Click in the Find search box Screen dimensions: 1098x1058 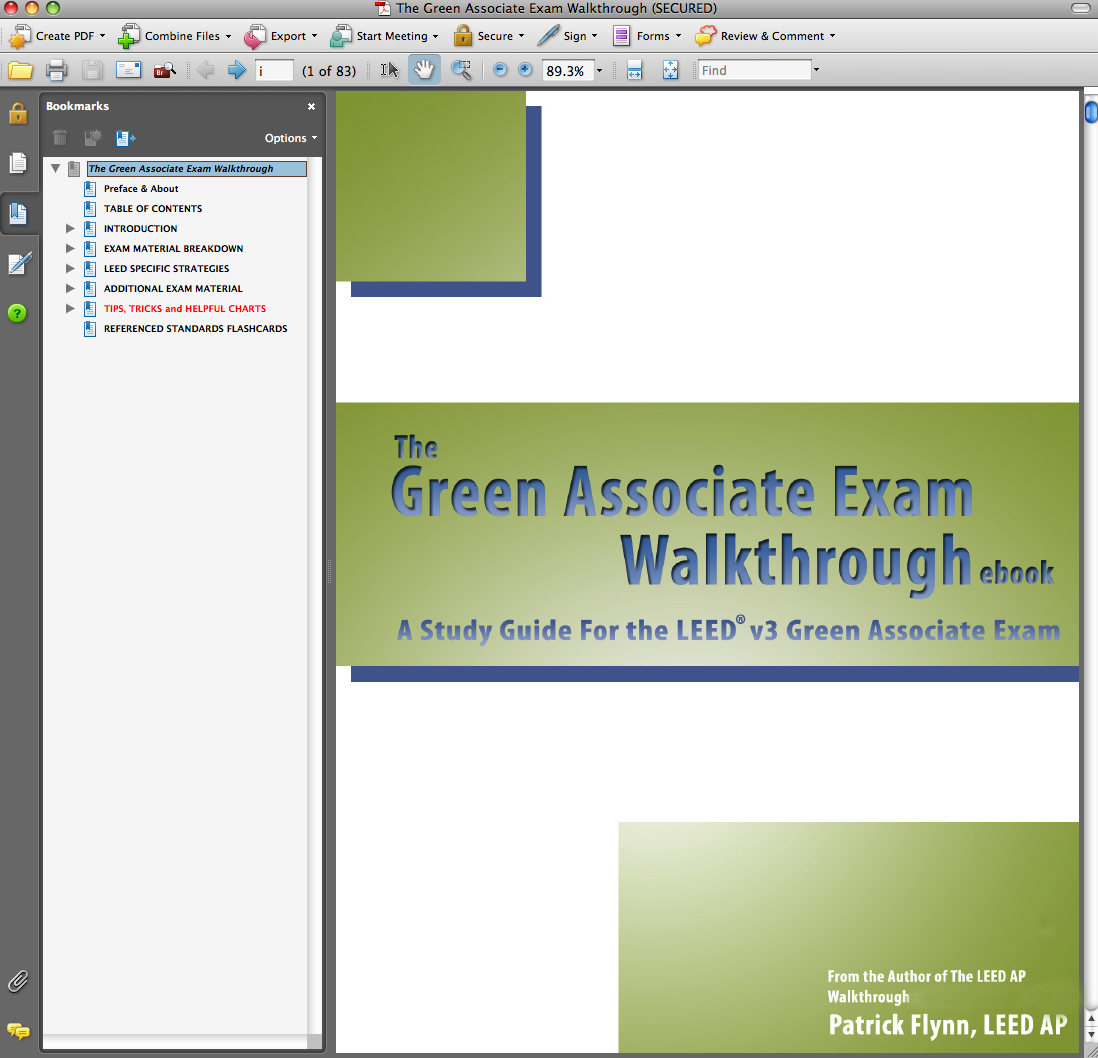(x=754, y=70)
